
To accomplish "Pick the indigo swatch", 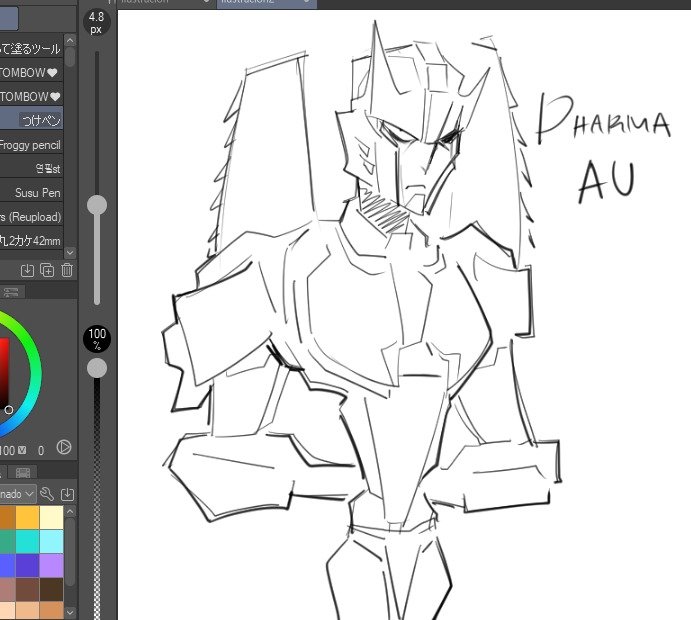I will click(27, 565).
